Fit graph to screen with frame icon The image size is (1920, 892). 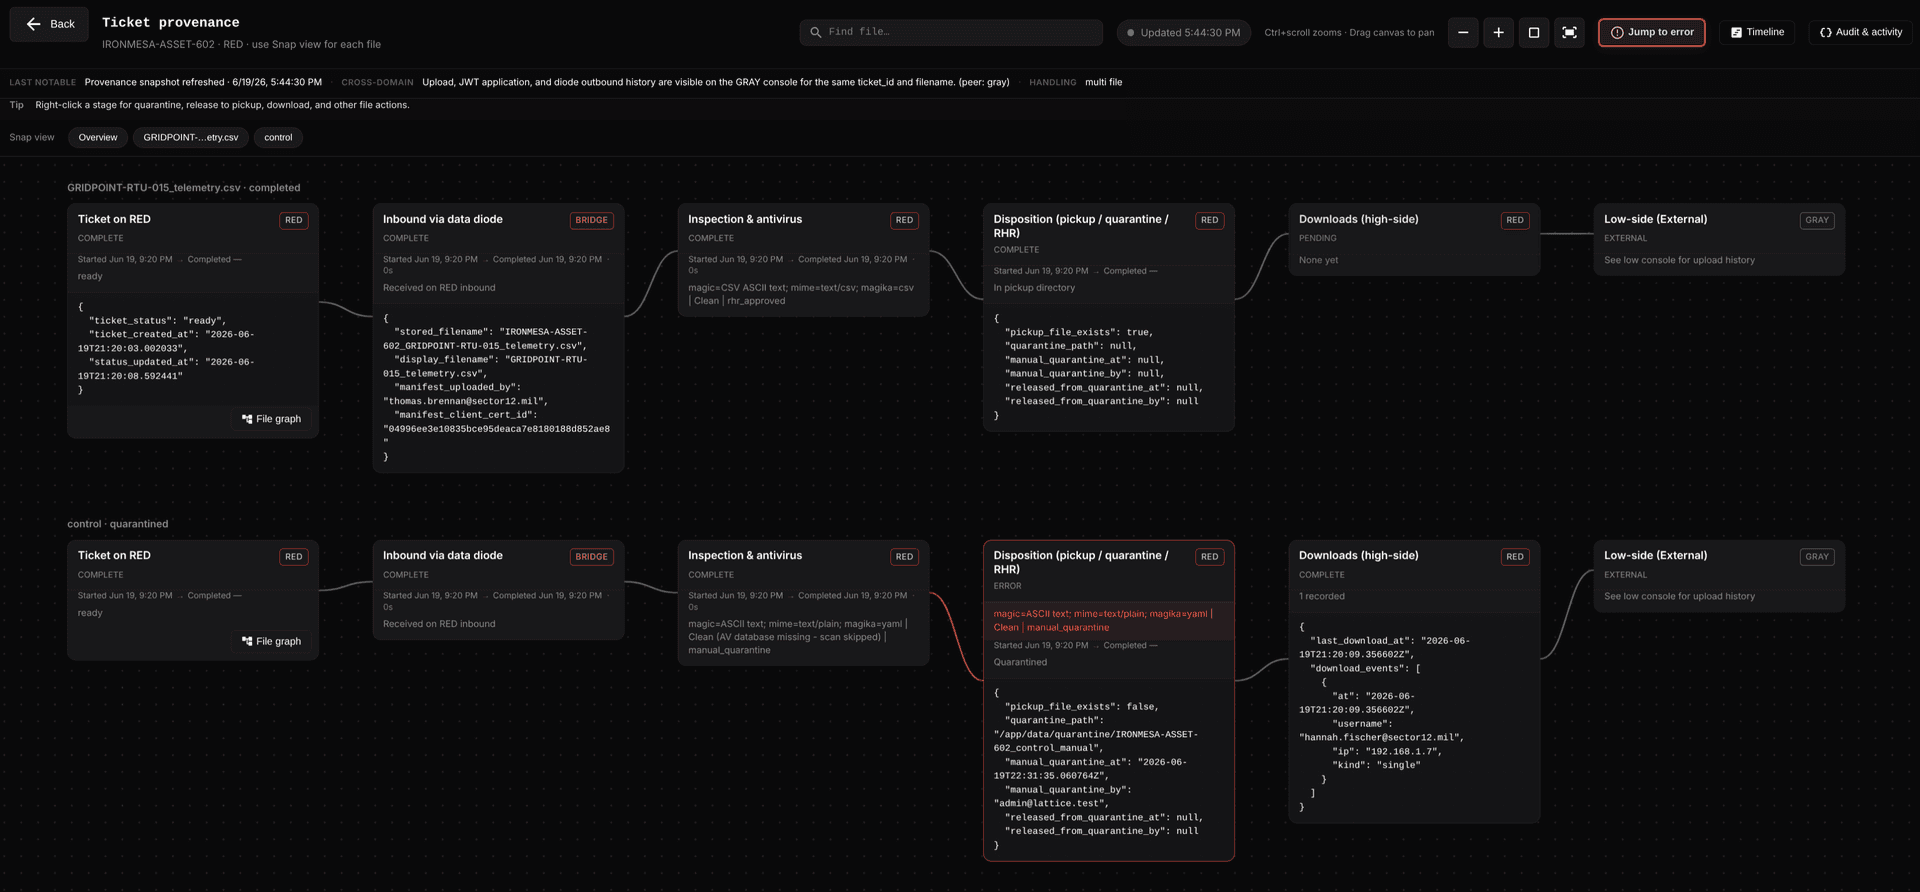pos(1569,32)
